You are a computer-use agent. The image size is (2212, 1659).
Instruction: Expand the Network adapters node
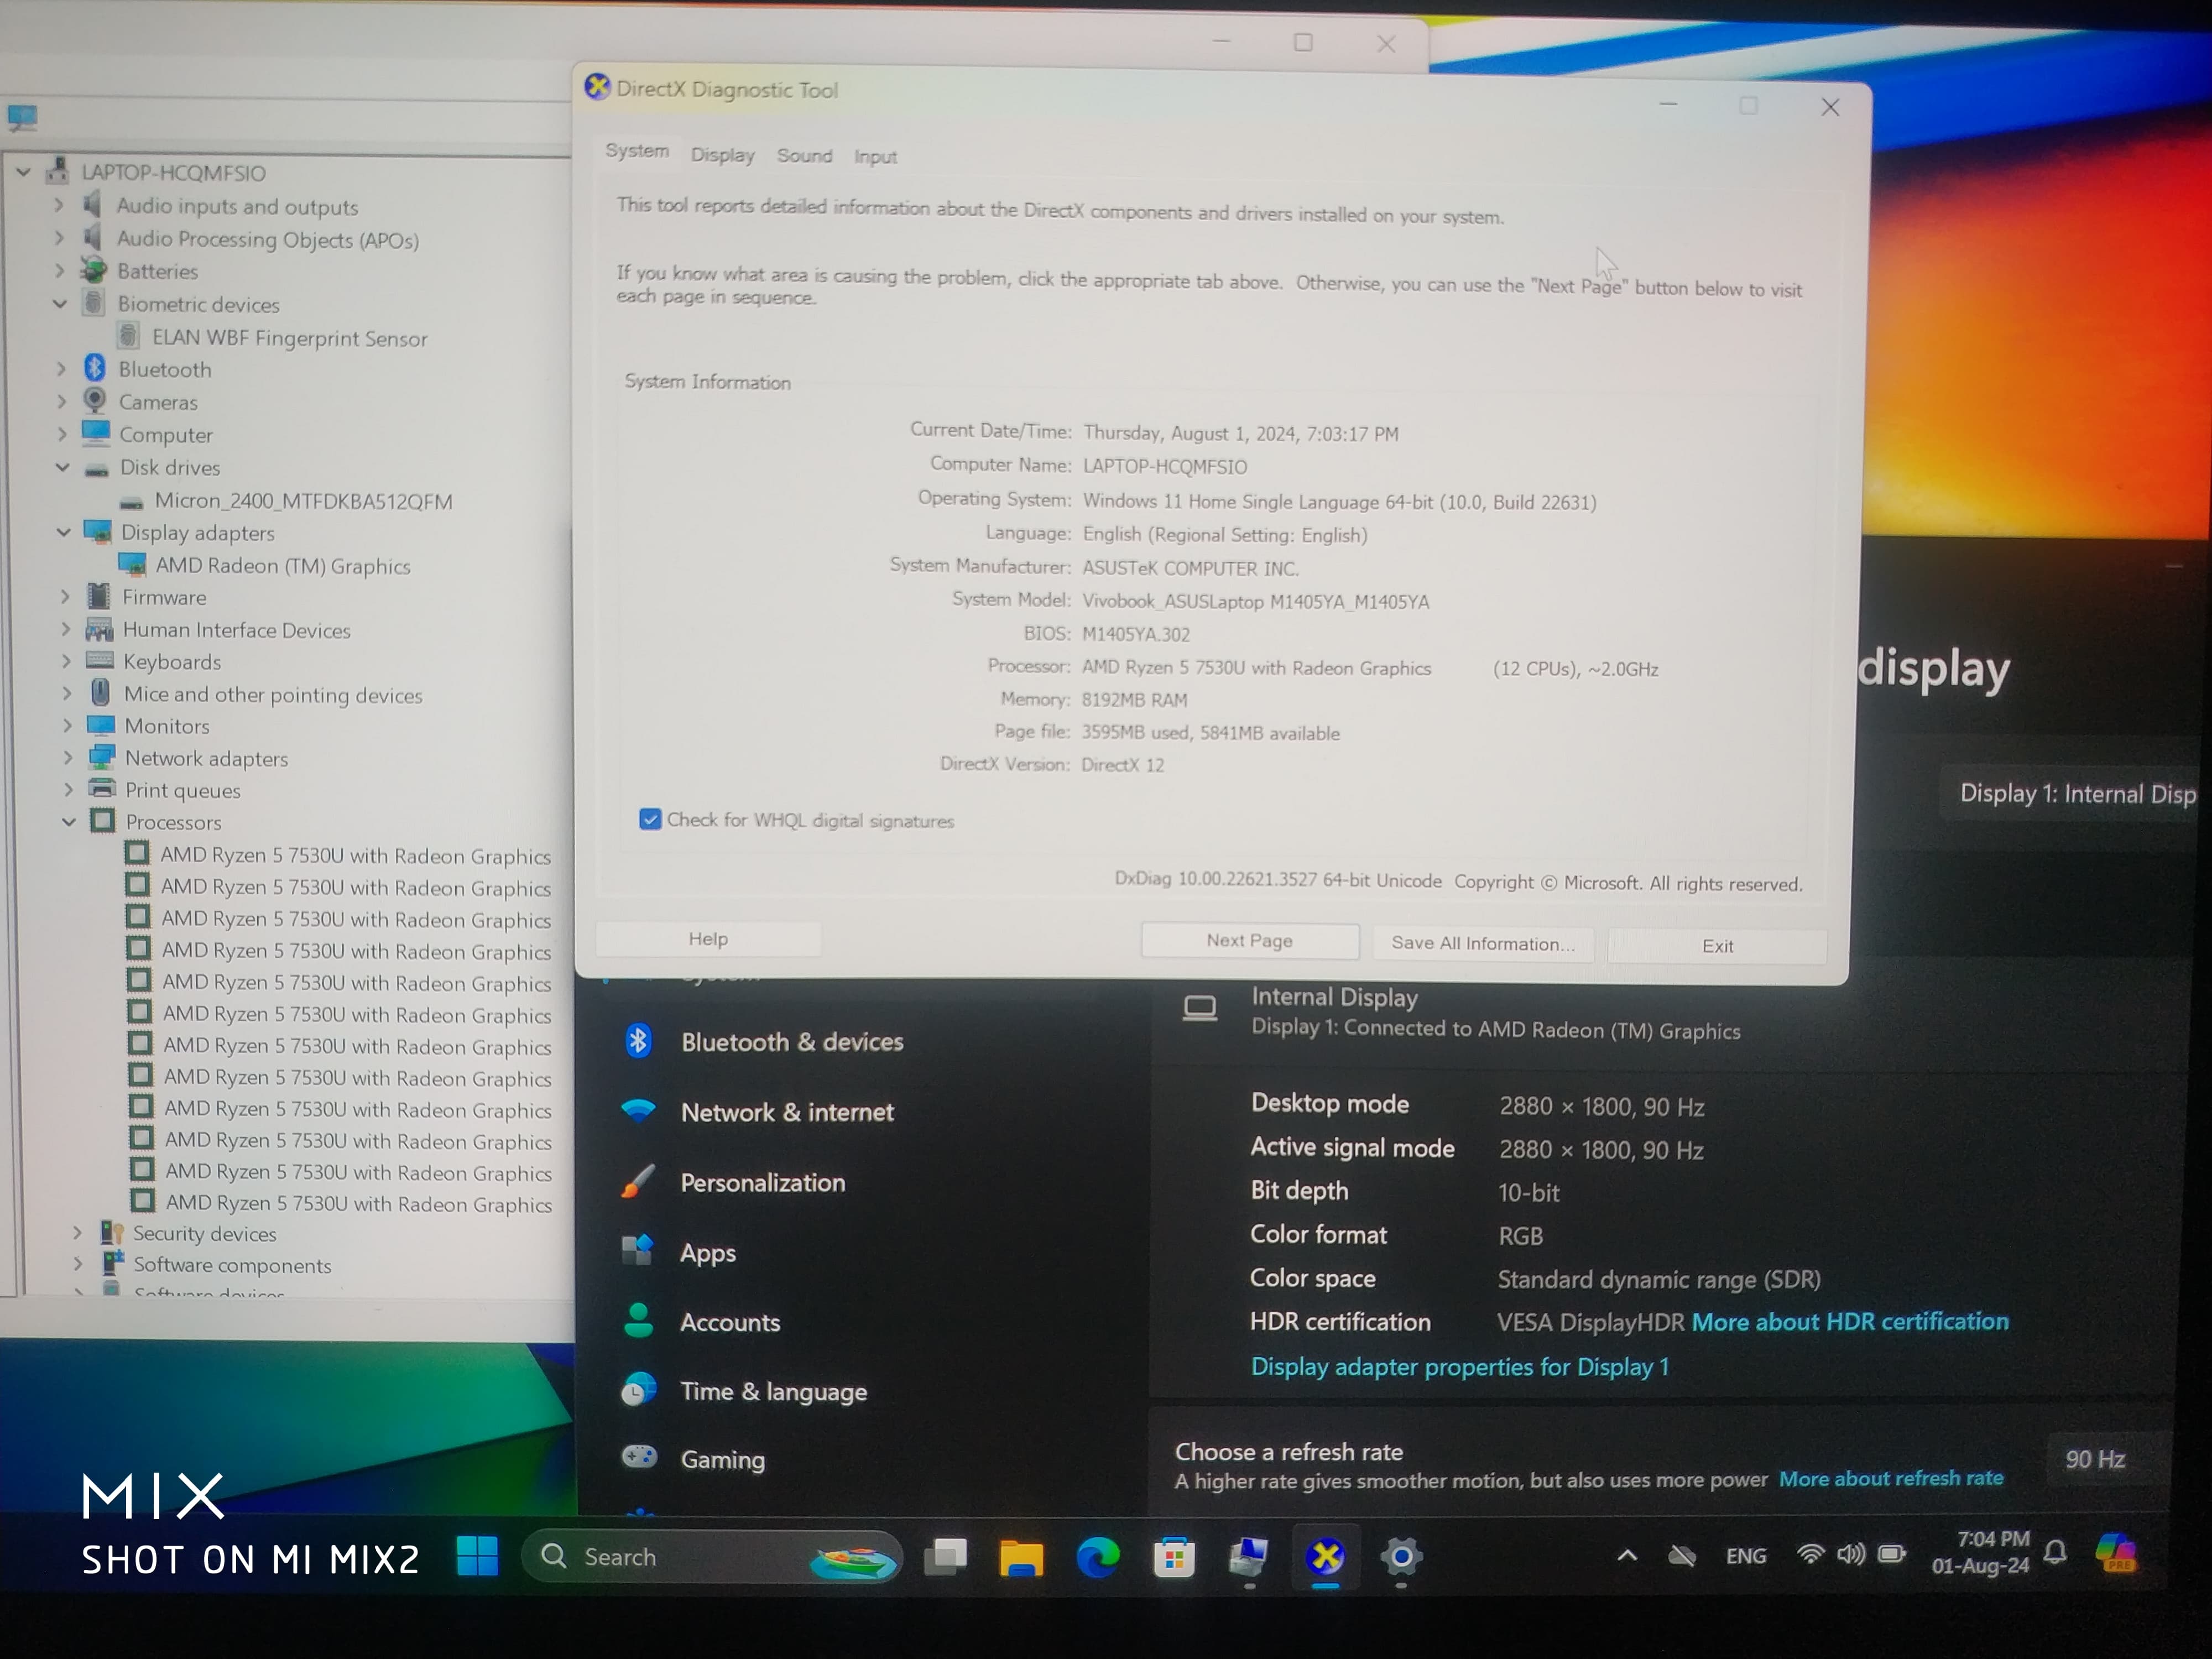click(x=68, y=757)
